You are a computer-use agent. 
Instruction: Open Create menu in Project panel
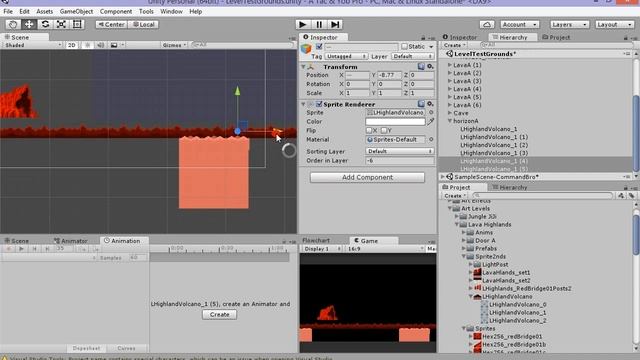click(x=454, y=196)
